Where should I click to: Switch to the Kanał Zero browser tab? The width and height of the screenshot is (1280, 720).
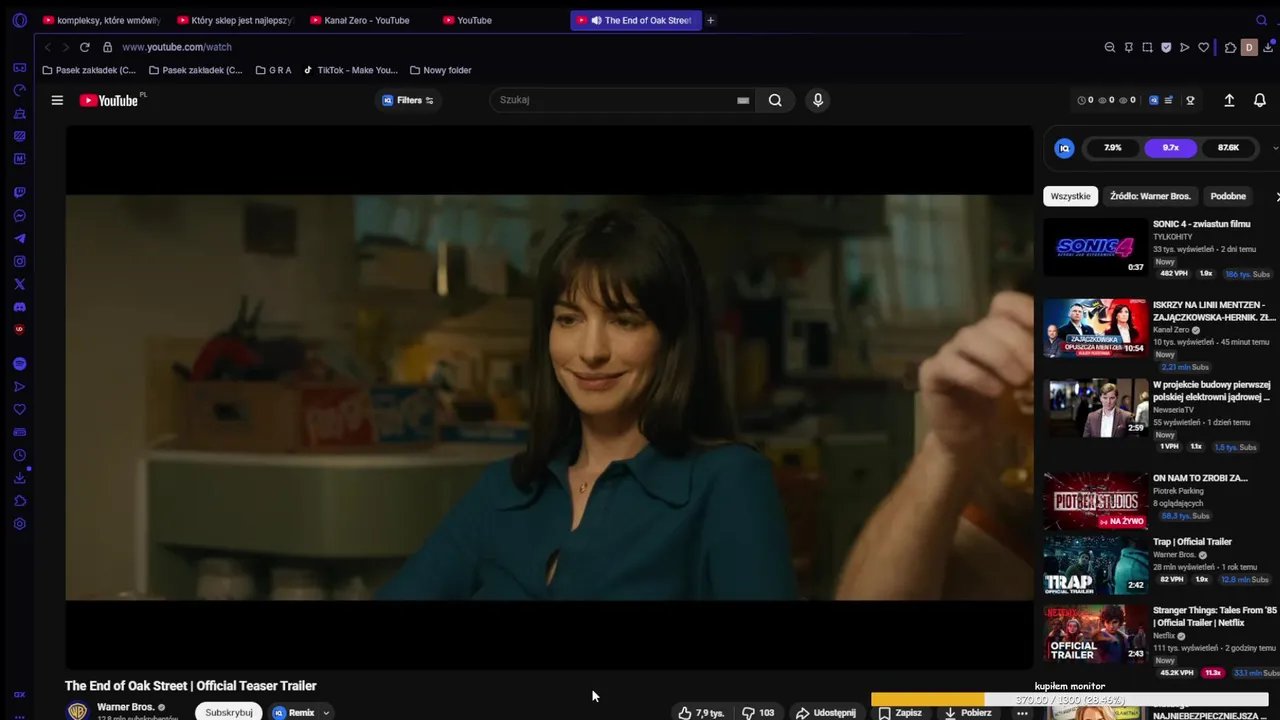tap(368, 20)
